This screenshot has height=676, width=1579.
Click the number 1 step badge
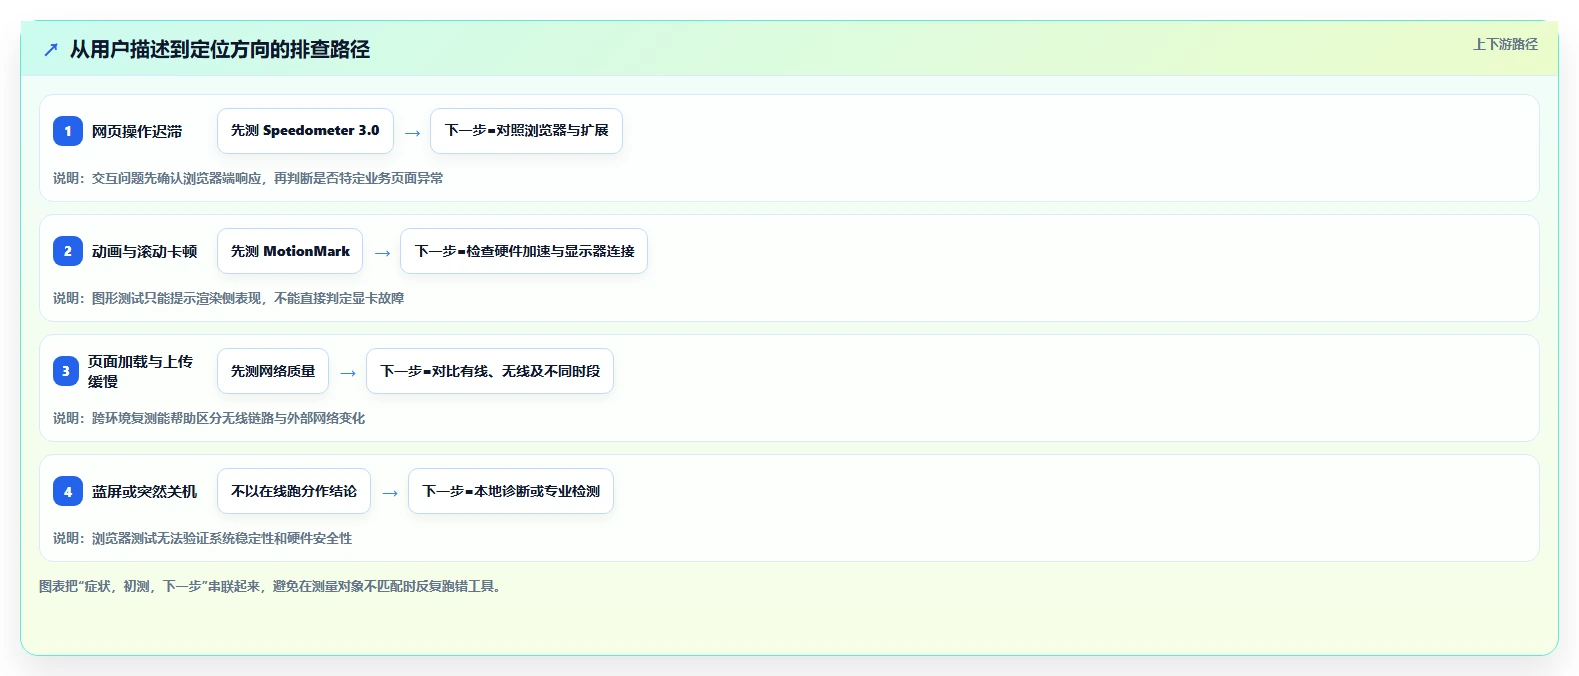pos(68,131)
